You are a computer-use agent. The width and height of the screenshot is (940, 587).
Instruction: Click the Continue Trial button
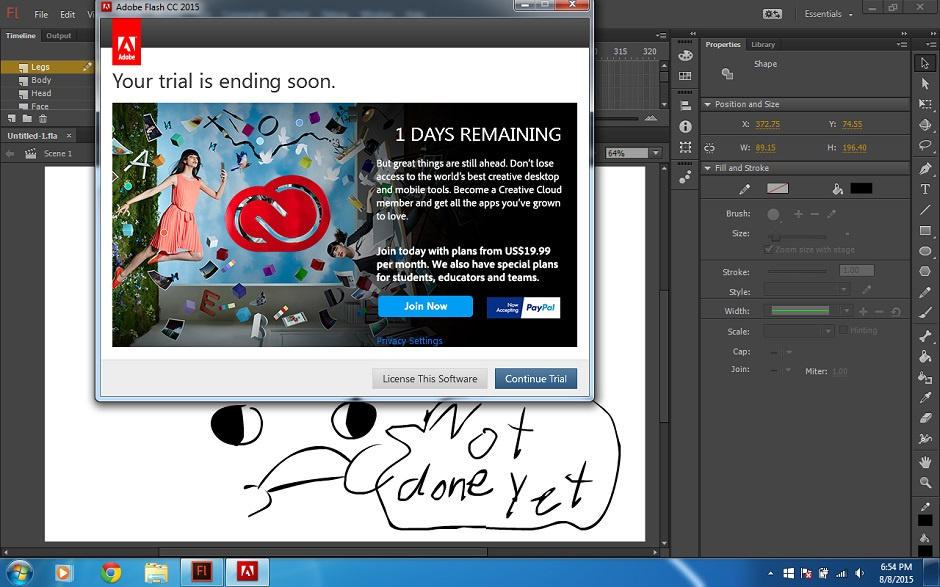coord(535,379)
